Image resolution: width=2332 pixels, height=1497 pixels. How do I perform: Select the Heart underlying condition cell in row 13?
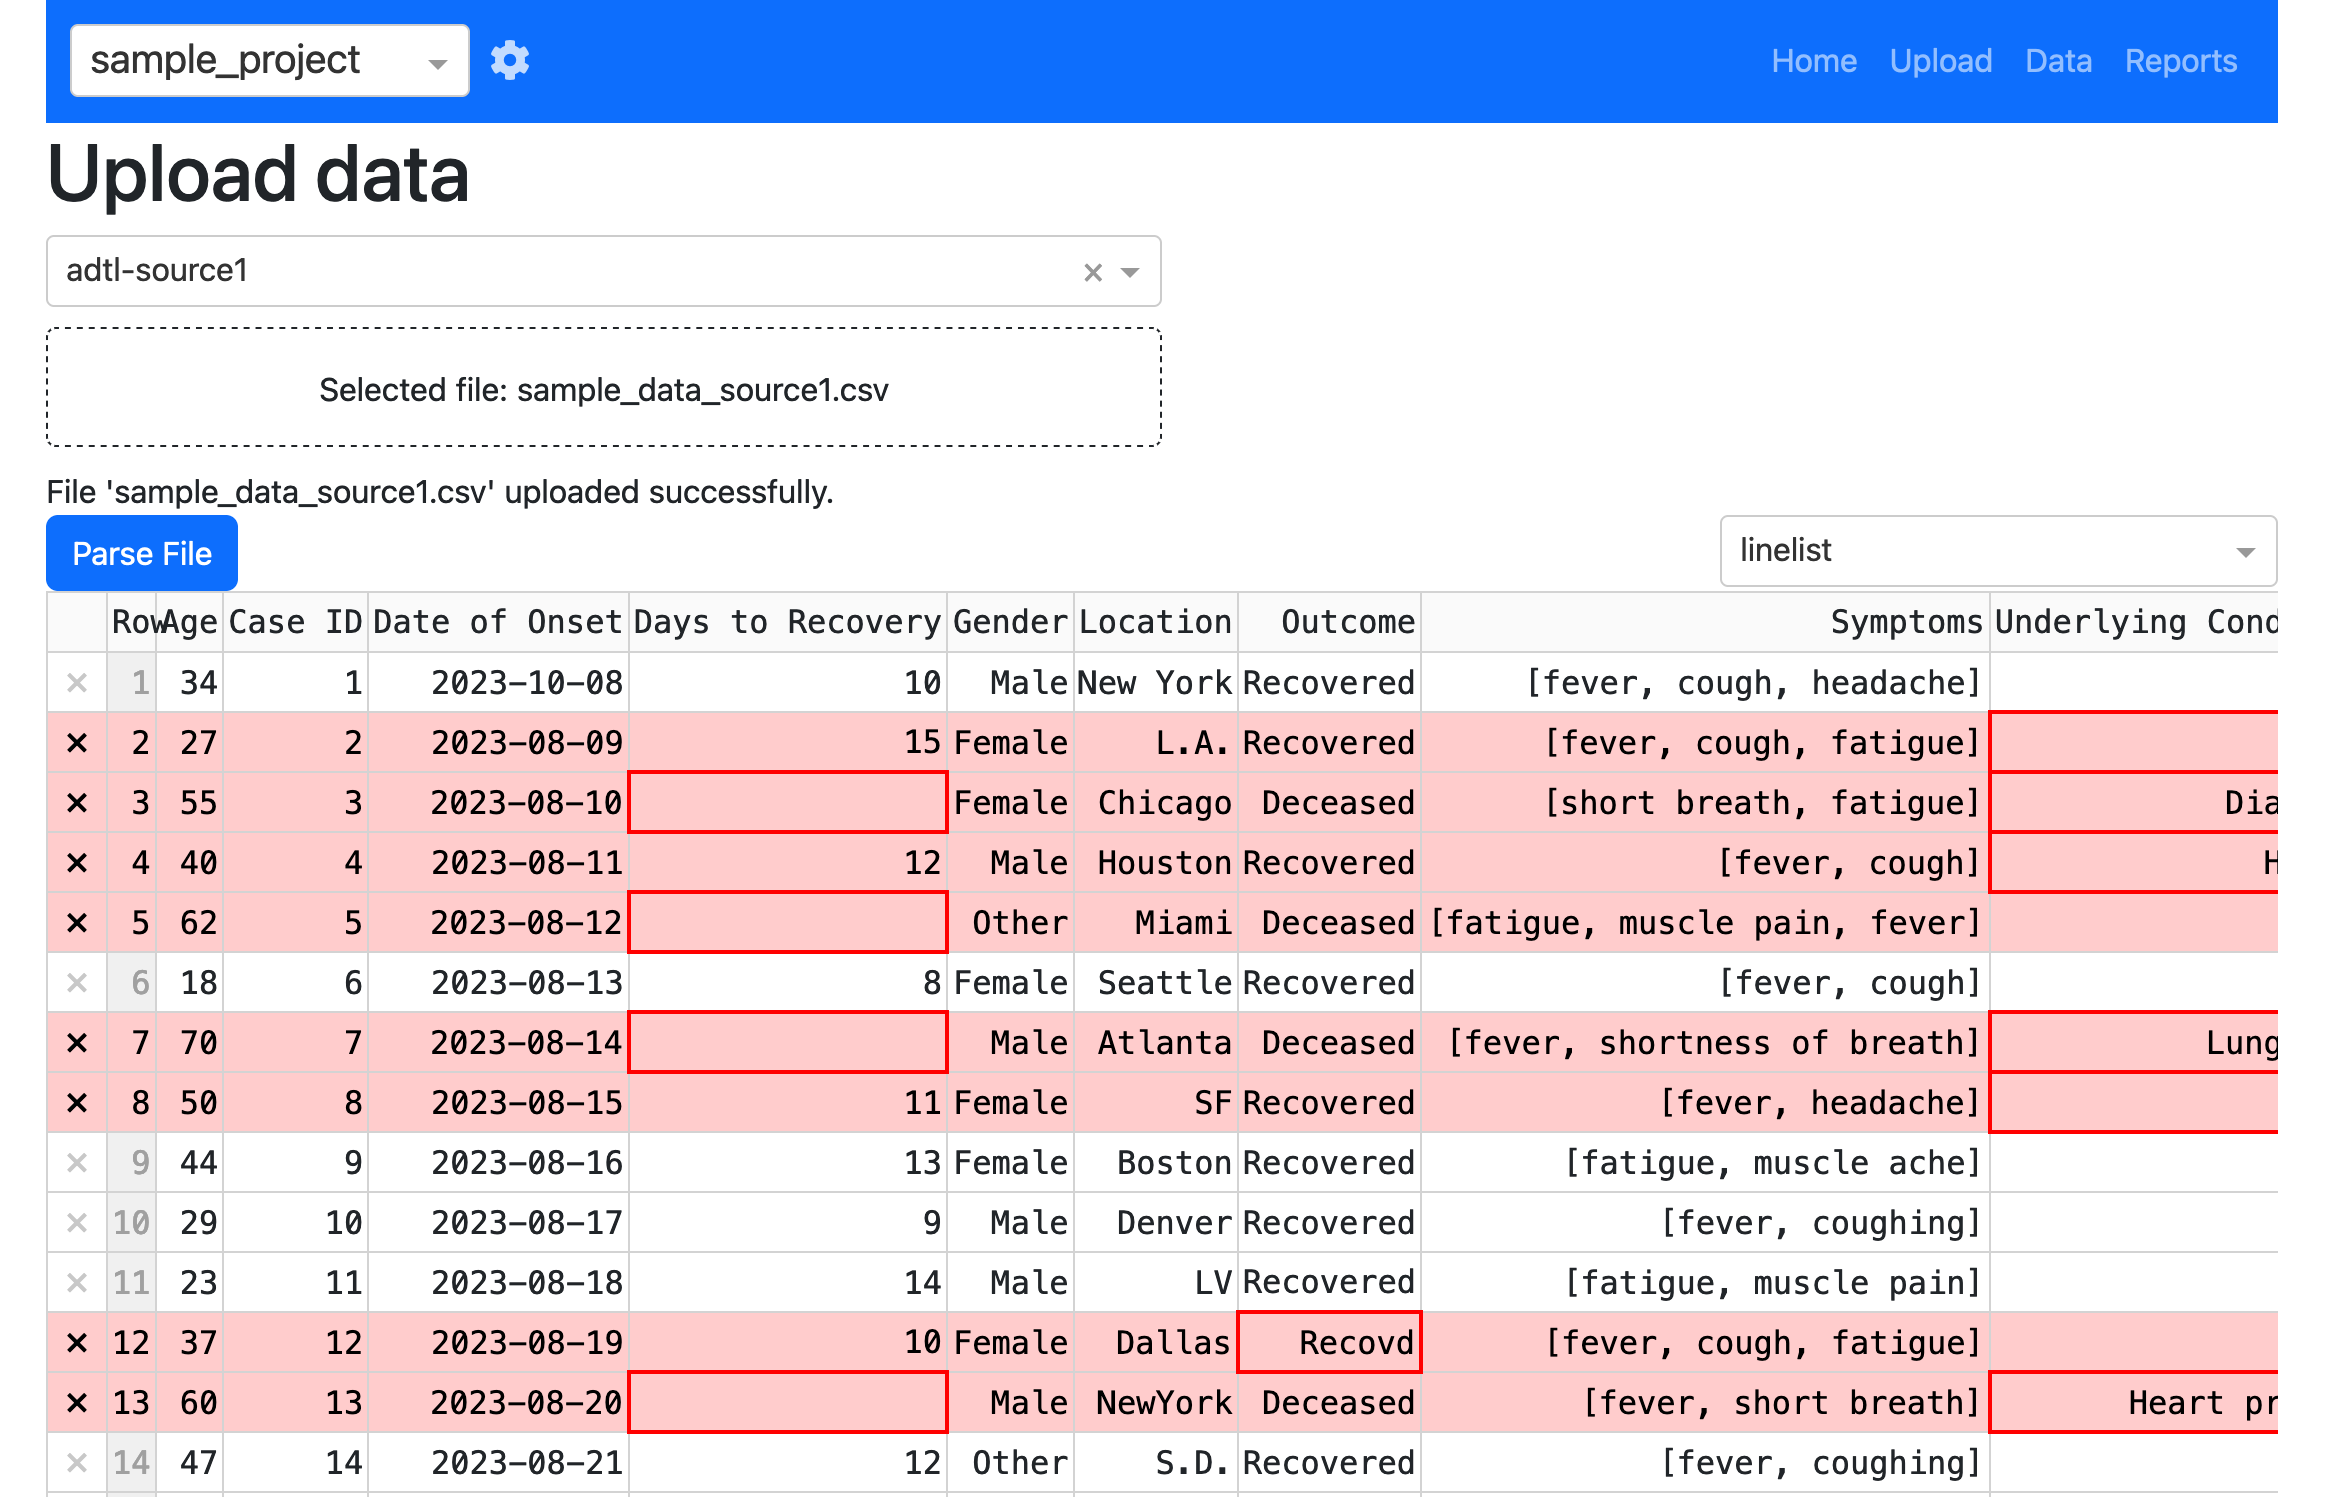click(x=2134, y=1403)
